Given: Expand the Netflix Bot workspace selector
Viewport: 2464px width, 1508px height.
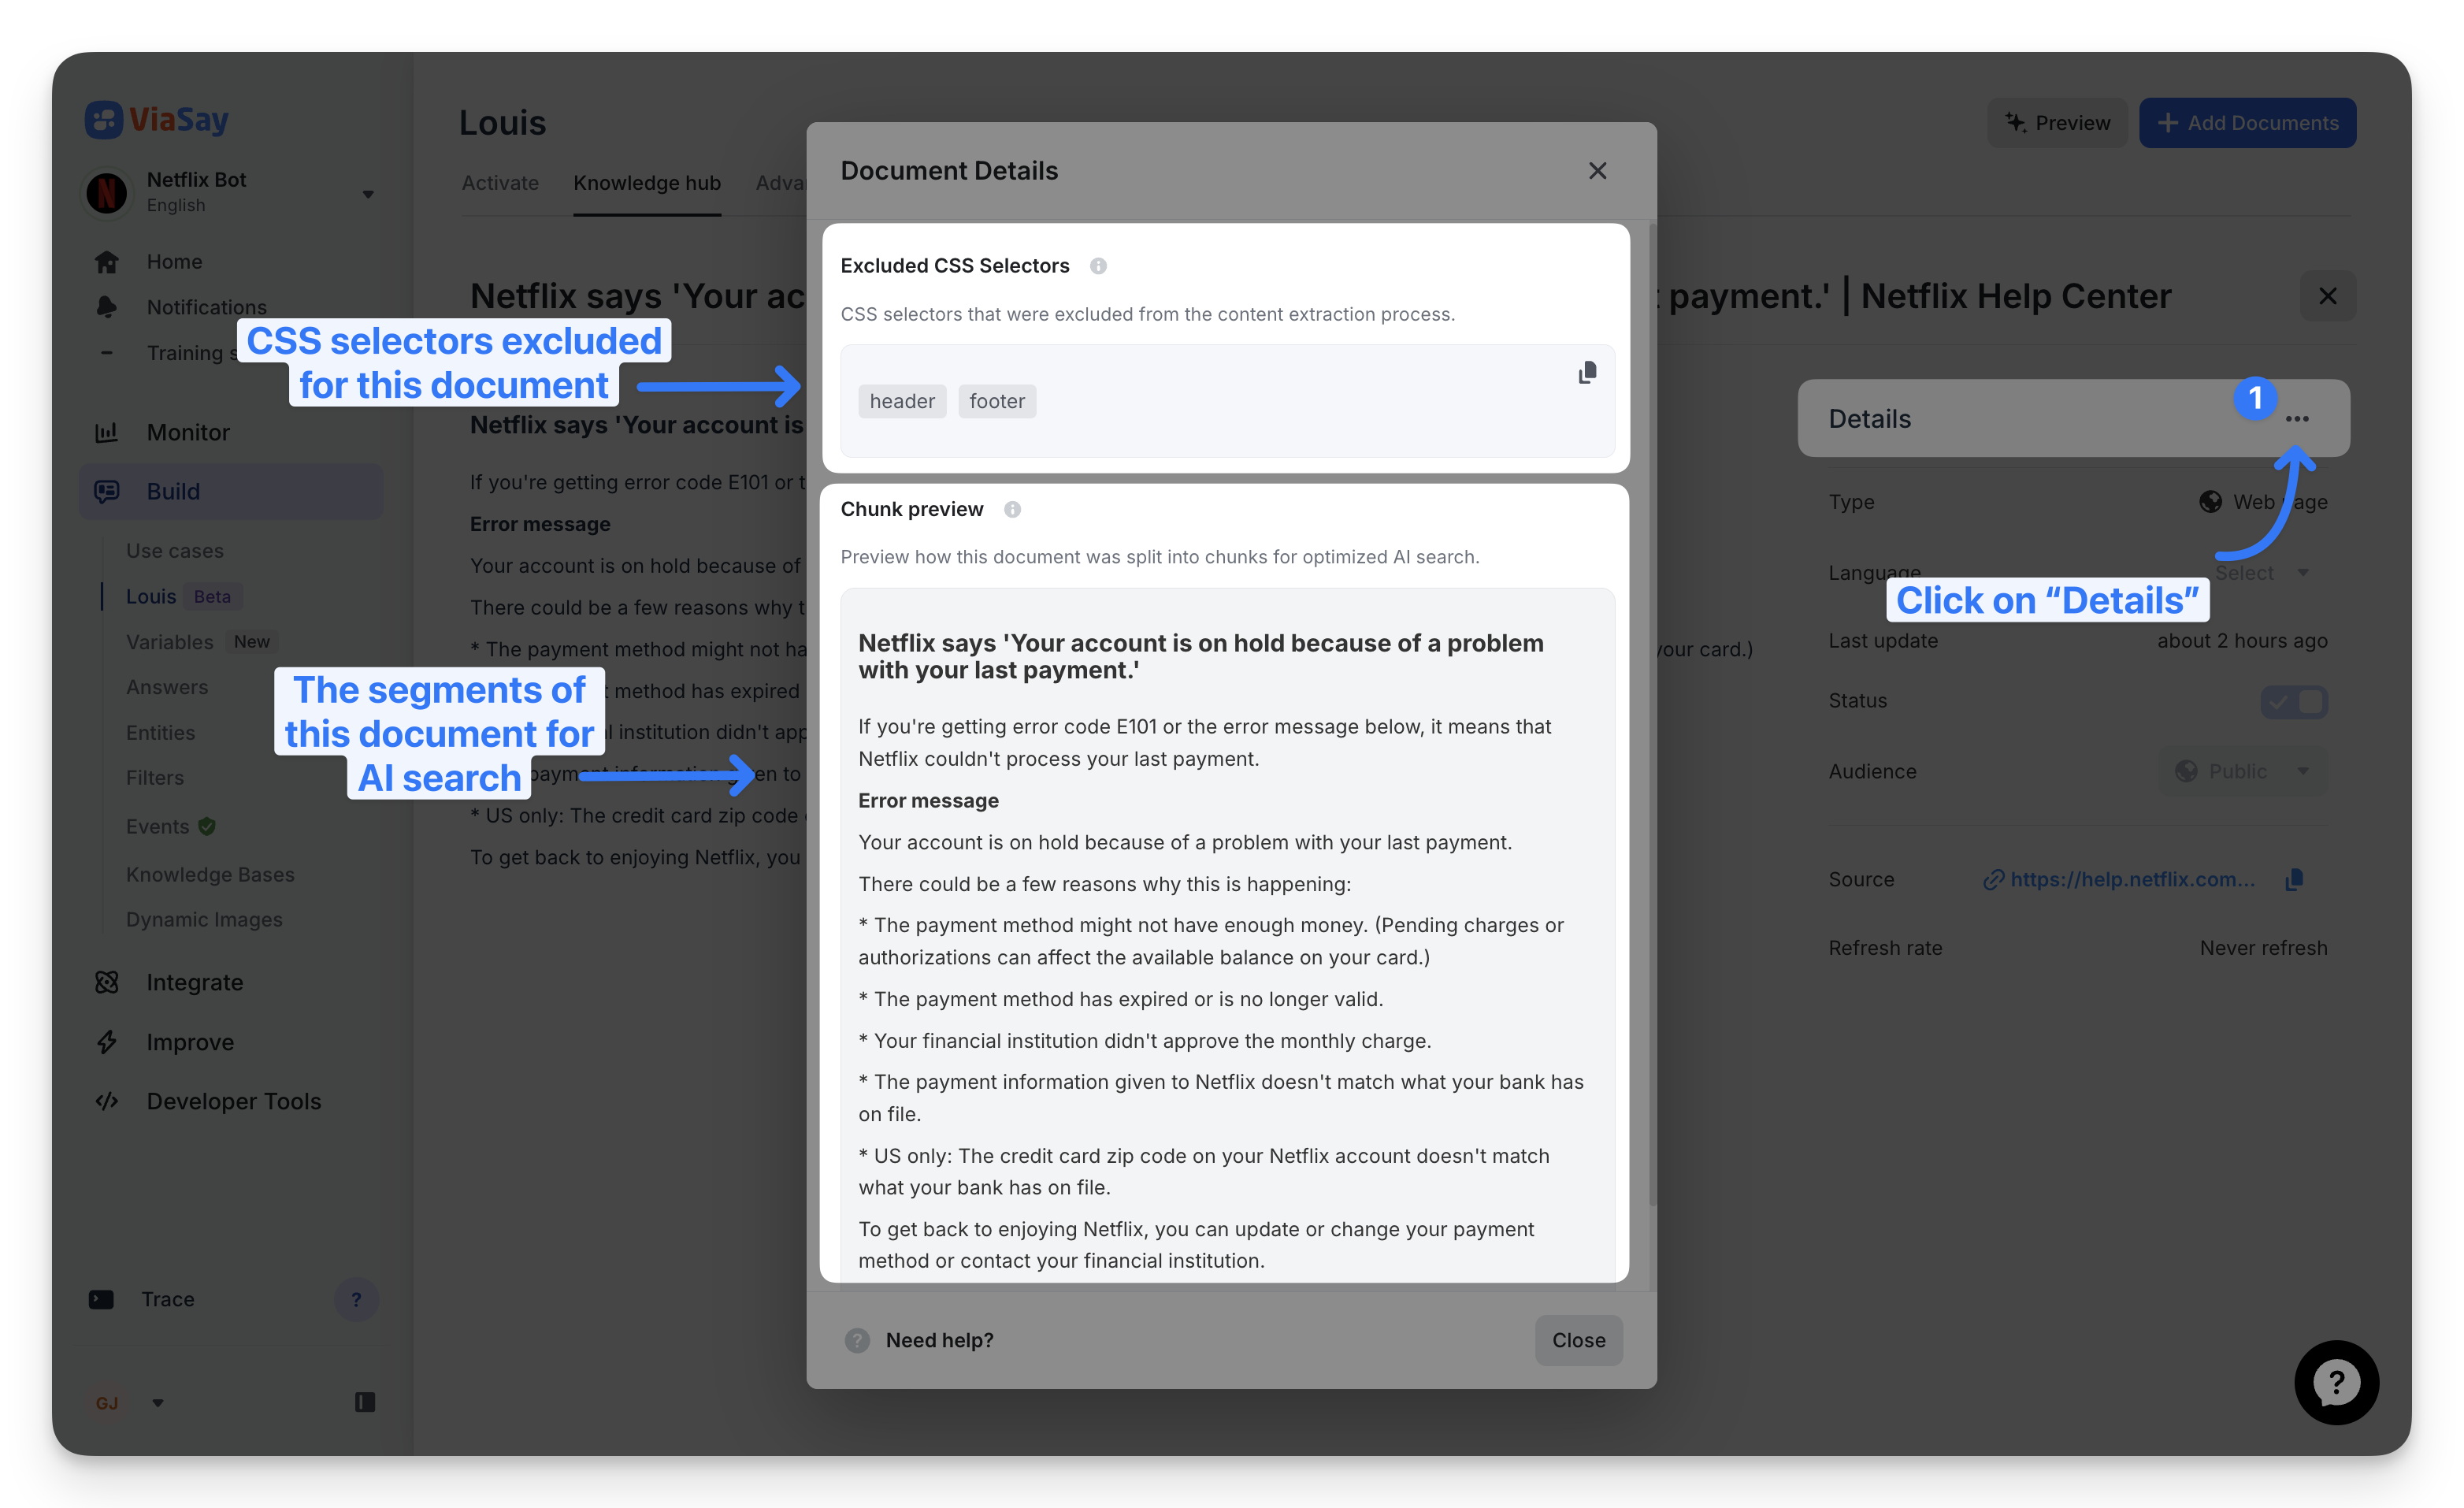Looking at the screenshot, I should coord(368,194).
